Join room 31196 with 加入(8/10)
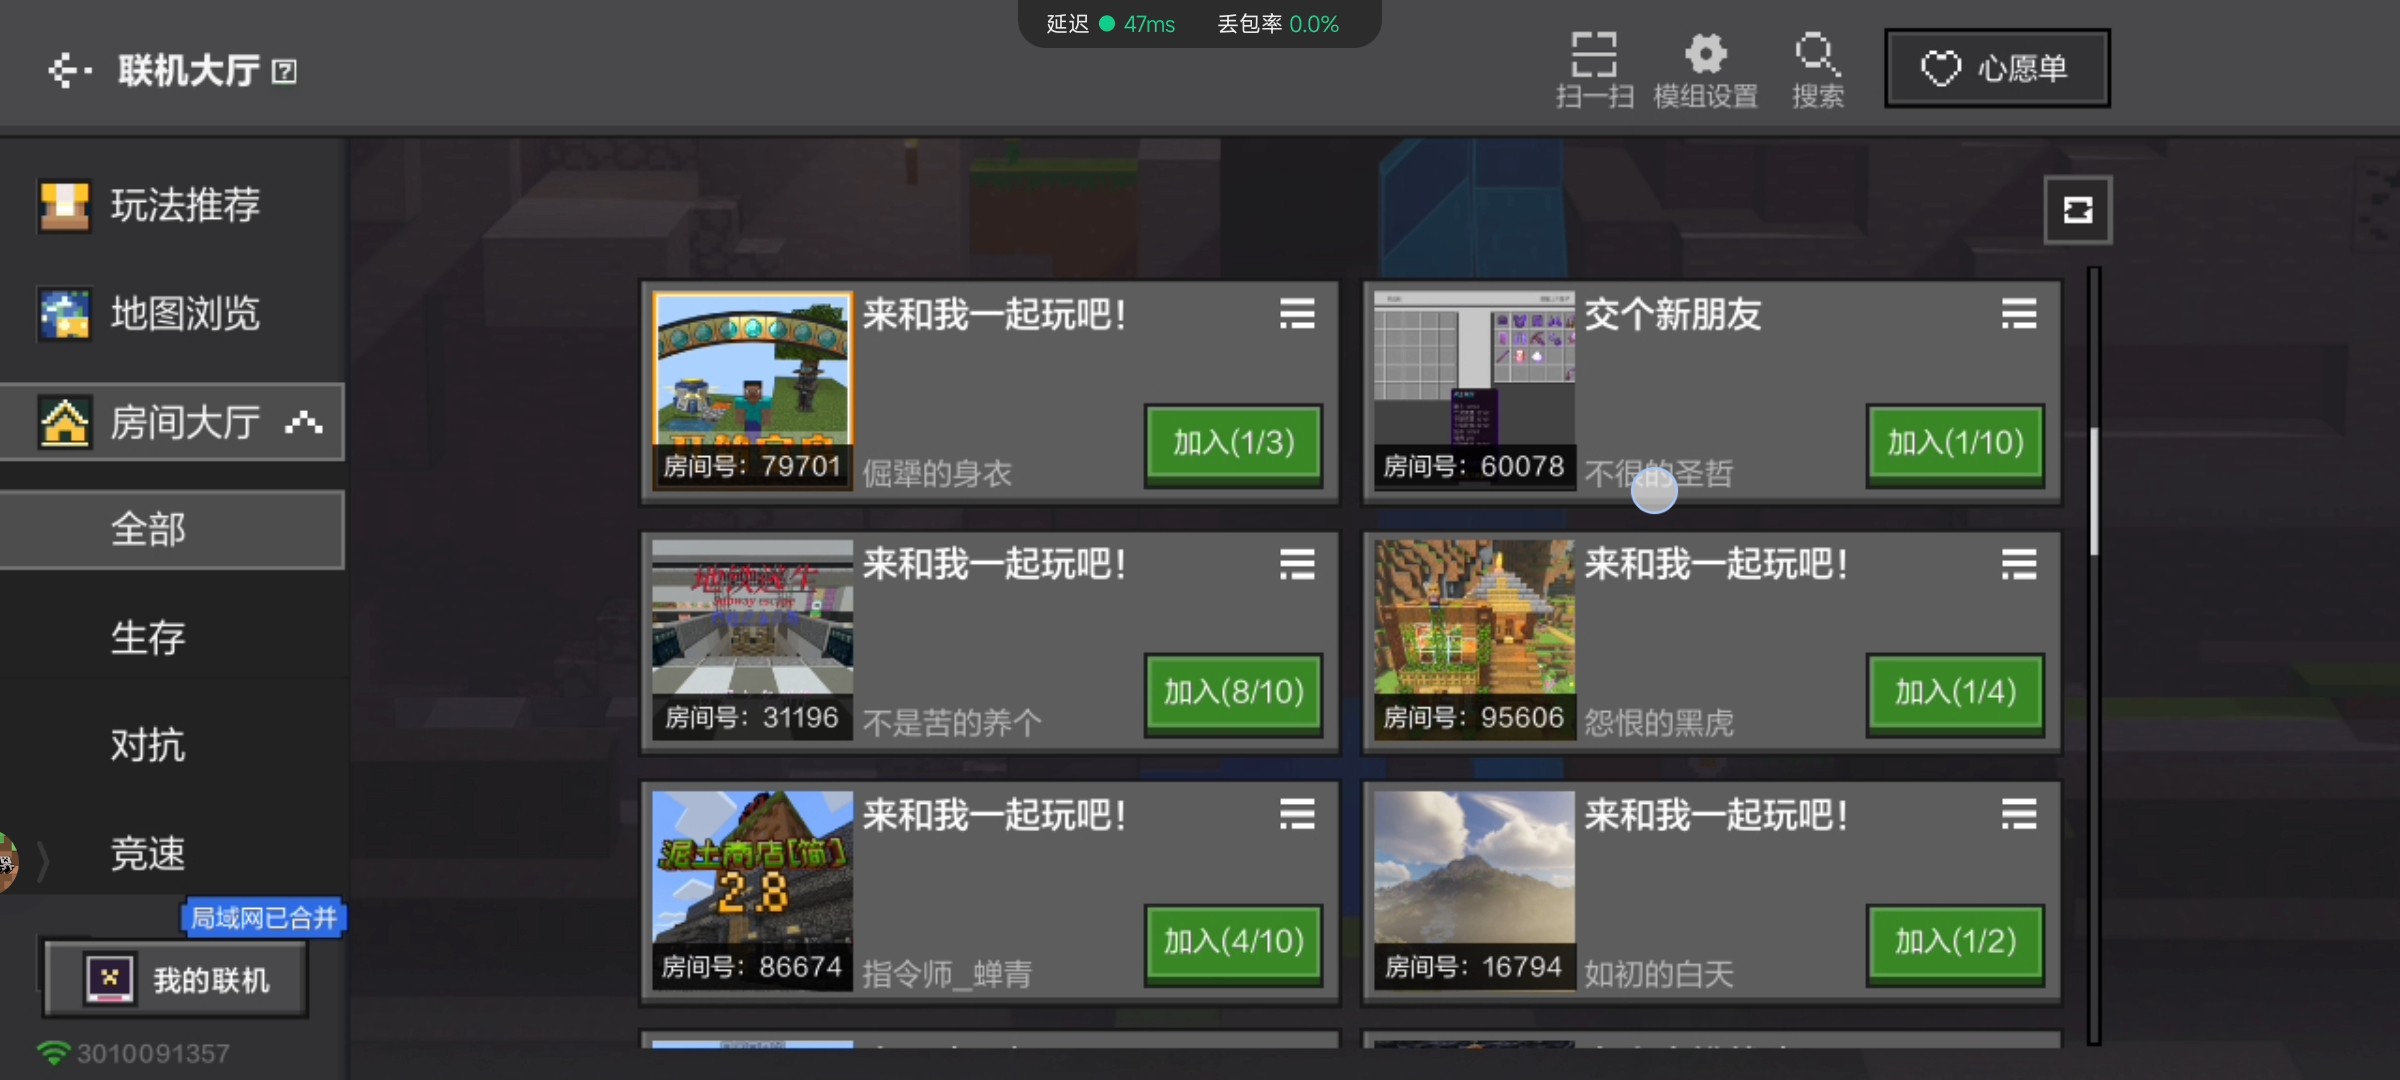Viewport: 2400px width, 1080px height. click(1233, 693)
